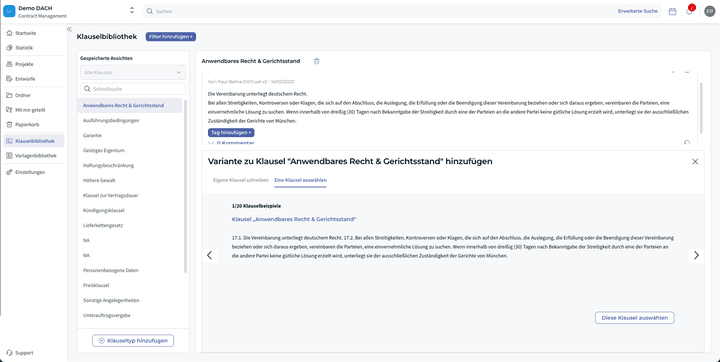Select the Eine Klausel auswählen tab
This screenshot has width=720, height=362.
tap(300, 180)
